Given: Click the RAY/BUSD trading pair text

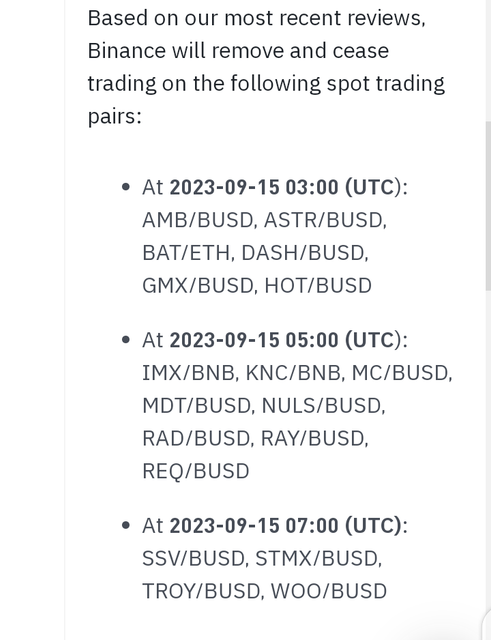Looking at the screenshot, I should (x=313, y=438).
